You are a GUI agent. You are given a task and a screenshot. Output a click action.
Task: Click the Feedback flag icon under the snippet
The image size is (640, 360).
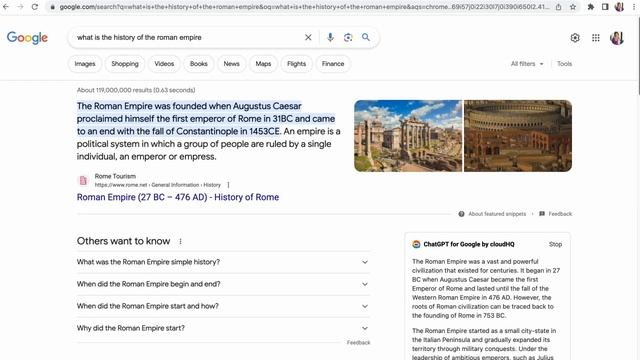542,214
